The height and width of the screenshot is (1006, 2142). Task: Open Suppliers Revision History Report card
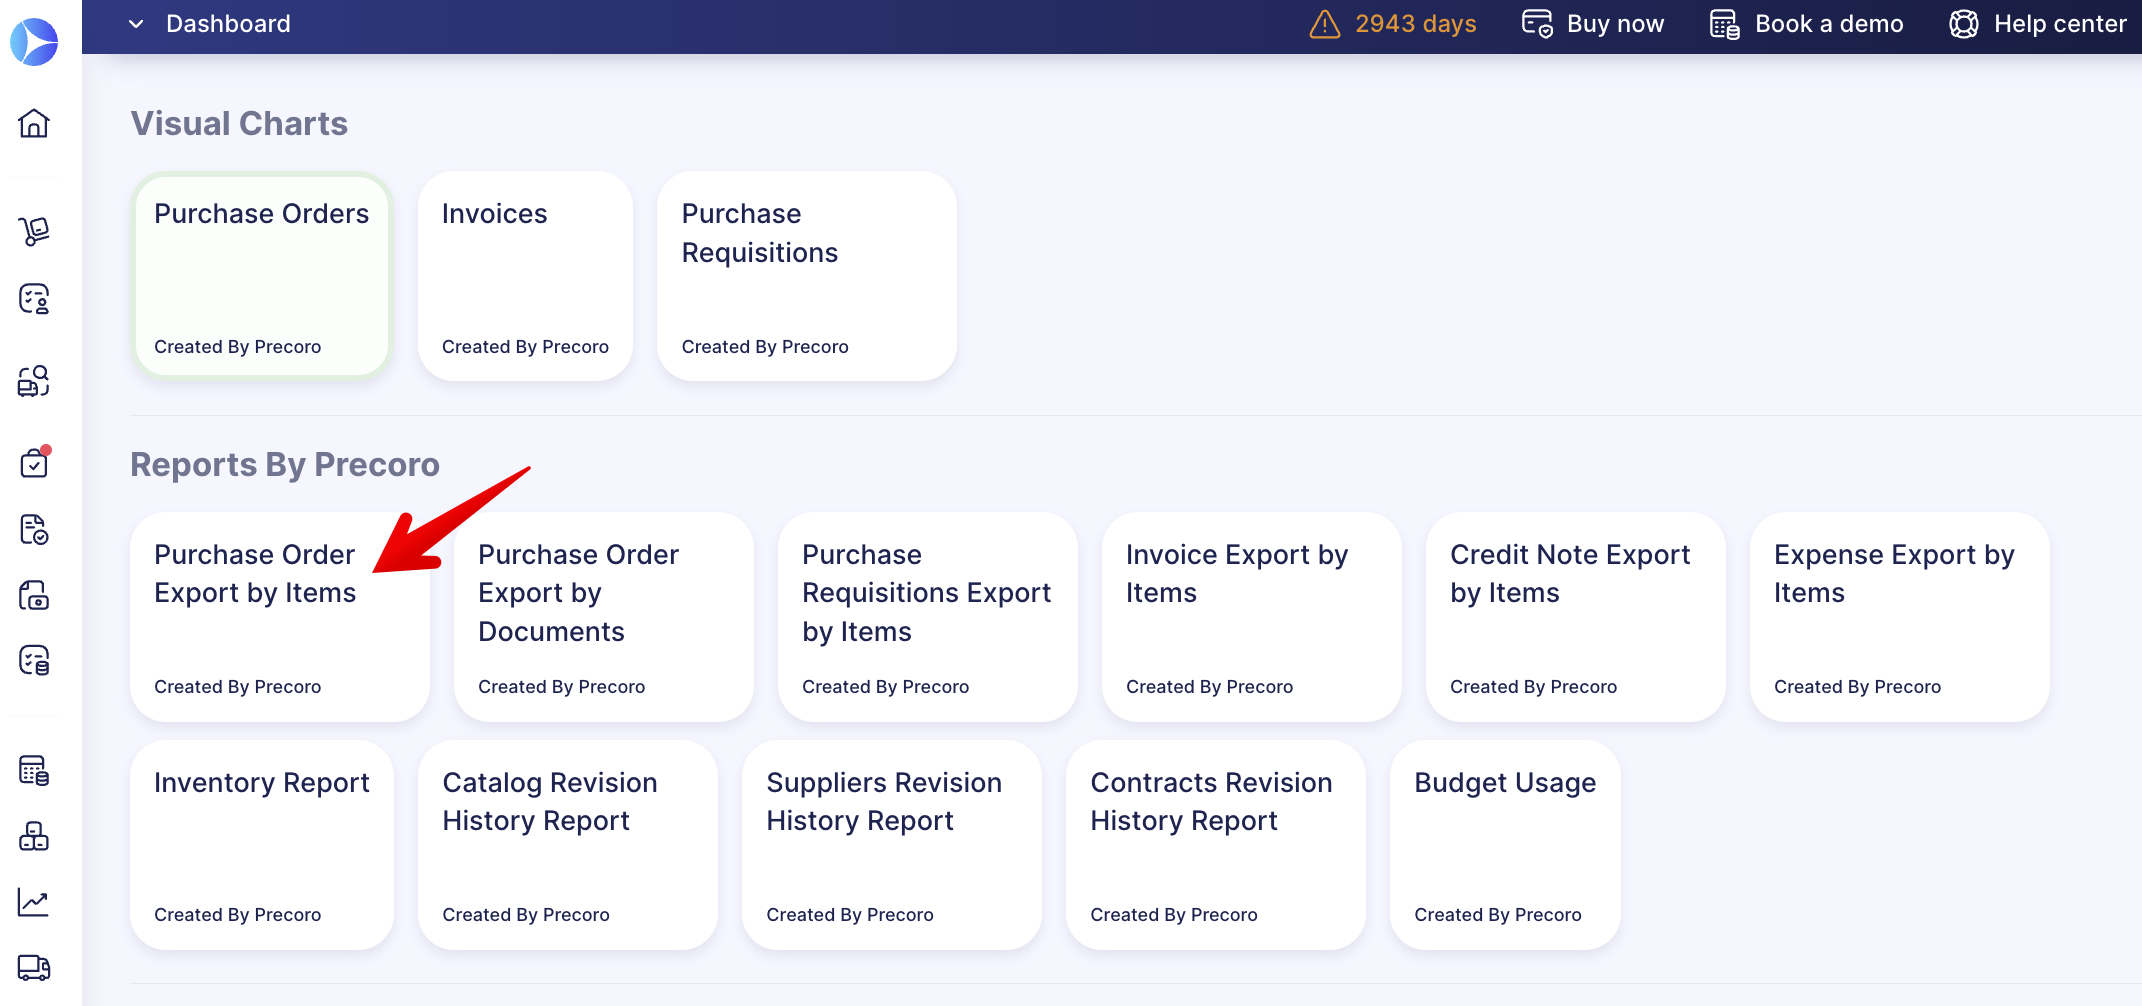point(892,845)
